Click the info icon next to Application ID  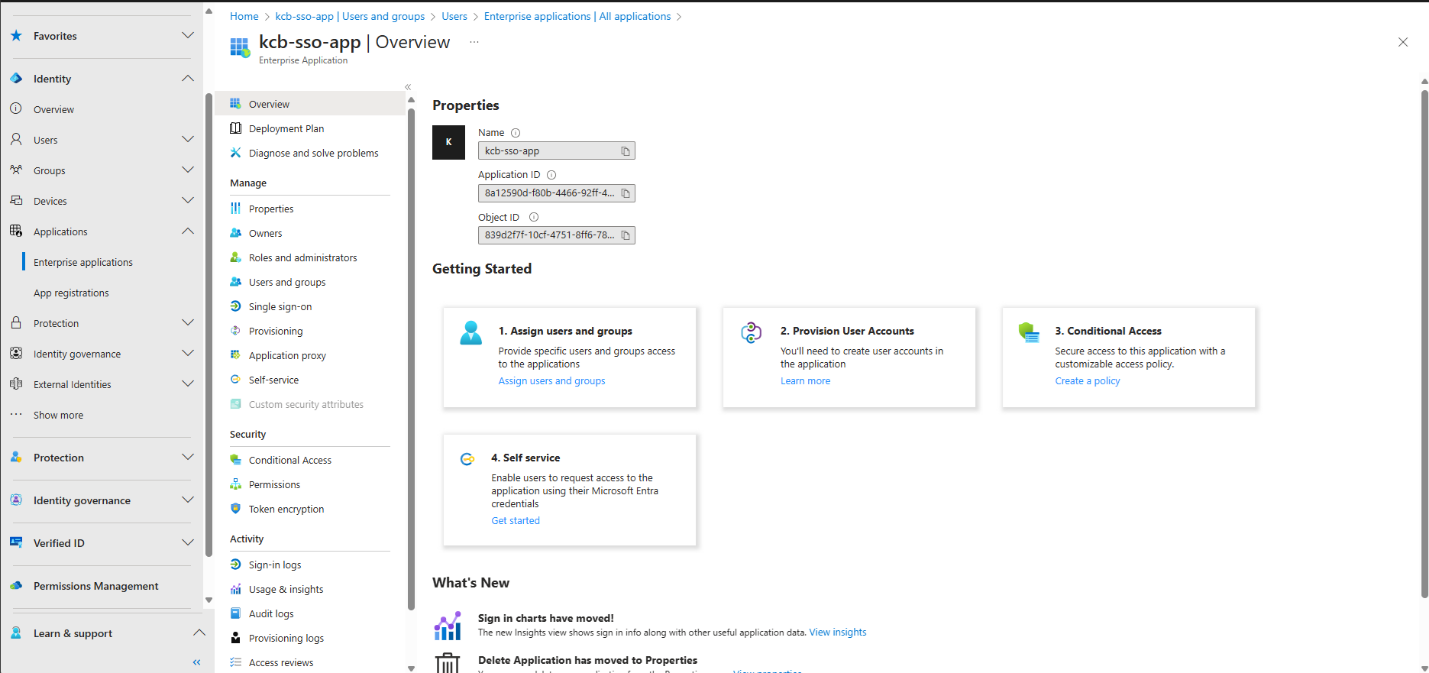(x=551, y=175)
